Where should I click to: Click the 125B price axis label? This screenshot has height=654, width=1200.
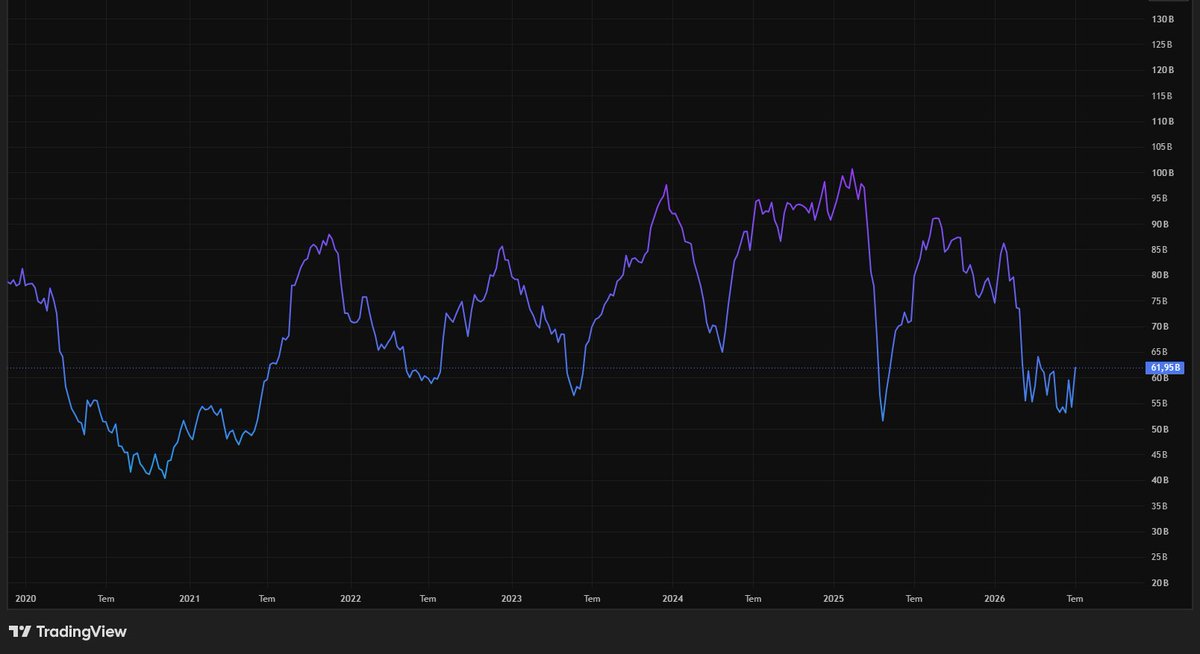click(x=1162, y=45)
